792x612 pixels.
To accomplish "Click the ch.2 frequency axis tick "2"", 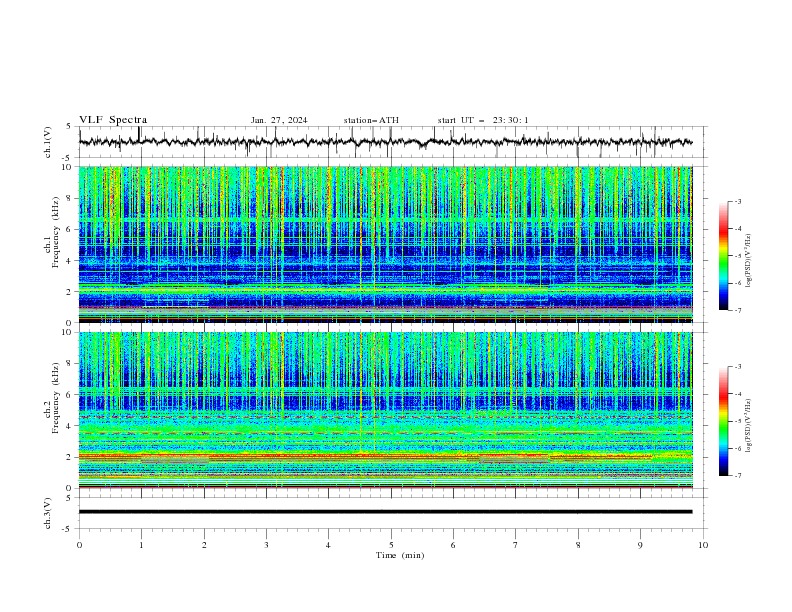I will pos(70,457).
